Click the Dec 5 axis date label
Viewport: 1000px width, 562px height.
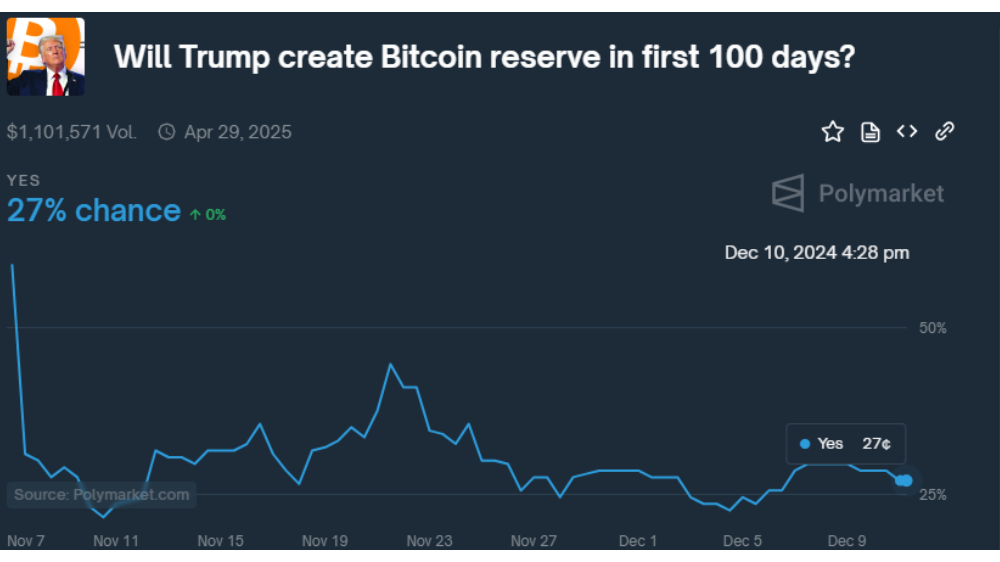tap(742, 541)
